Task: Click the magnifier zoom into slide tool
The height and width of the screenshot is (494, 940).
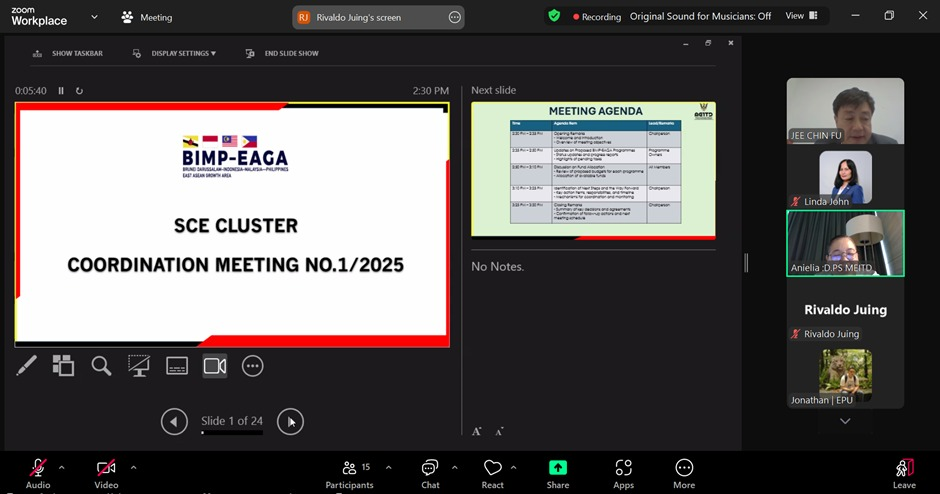Action: [x=101, y=366]
